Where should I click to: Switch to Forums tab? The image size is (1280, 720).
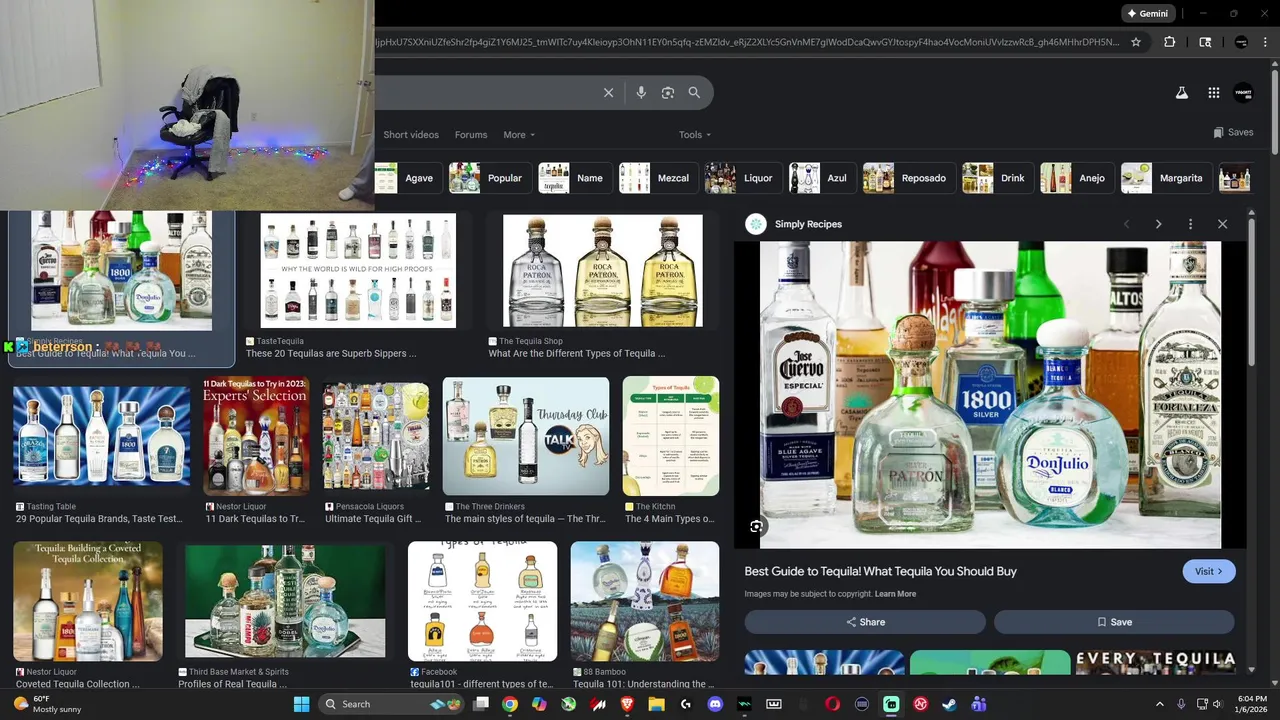pos(471,134)
